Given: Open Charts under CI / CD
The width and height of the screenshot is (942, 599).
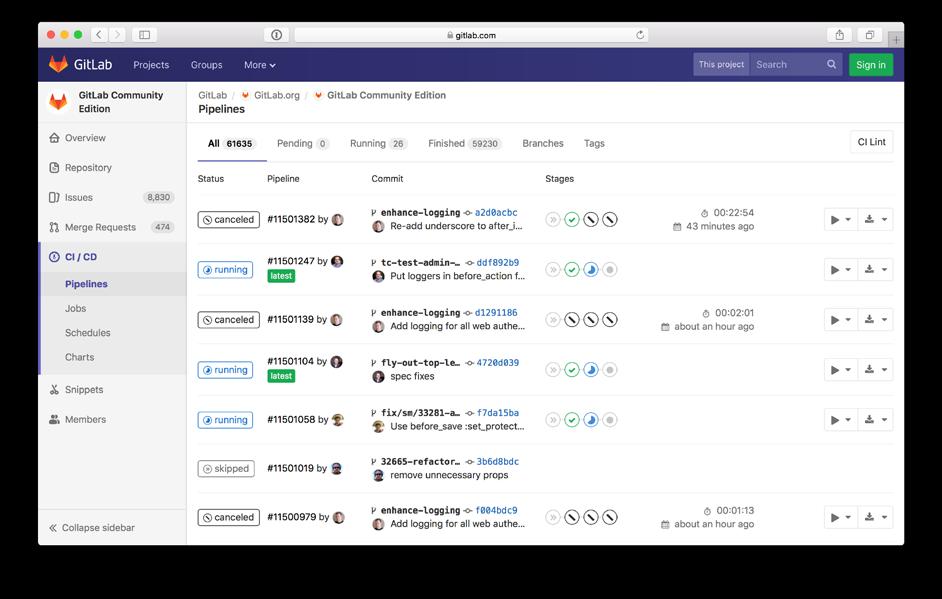Looking at the screenshot, I should 80,357.
